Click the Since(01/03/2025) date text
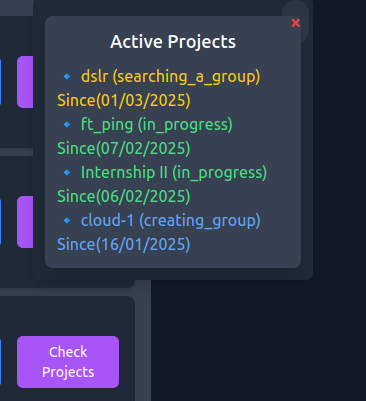This screenshot has width=366, height=401. tap(124, 100)
